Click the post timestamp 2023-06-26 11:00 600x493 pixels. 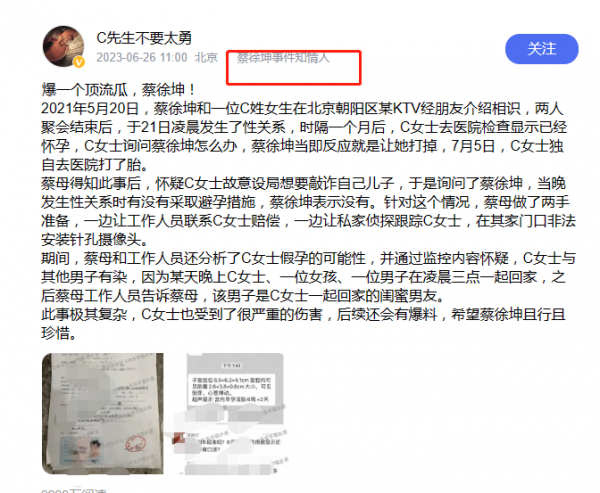click(x=142, y=57)
